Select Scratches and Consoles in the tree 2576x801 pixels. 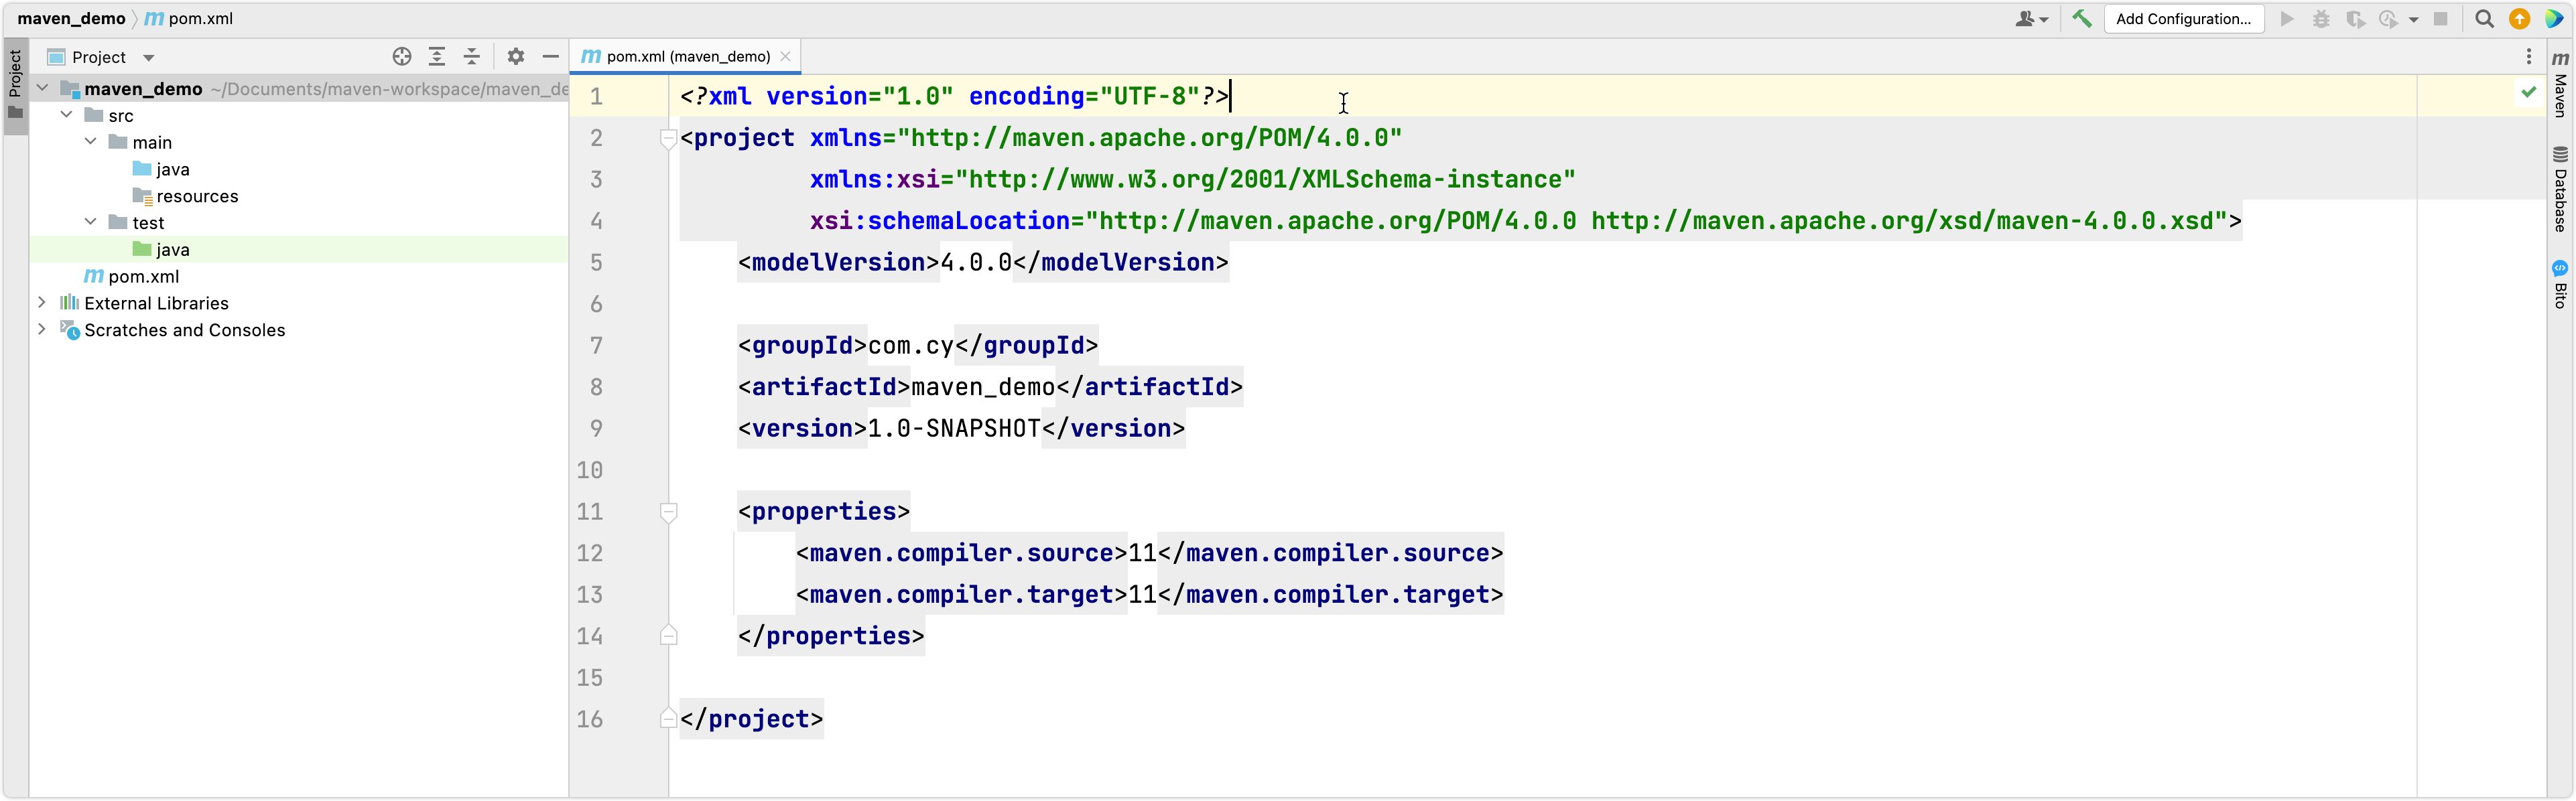[173, 329]
